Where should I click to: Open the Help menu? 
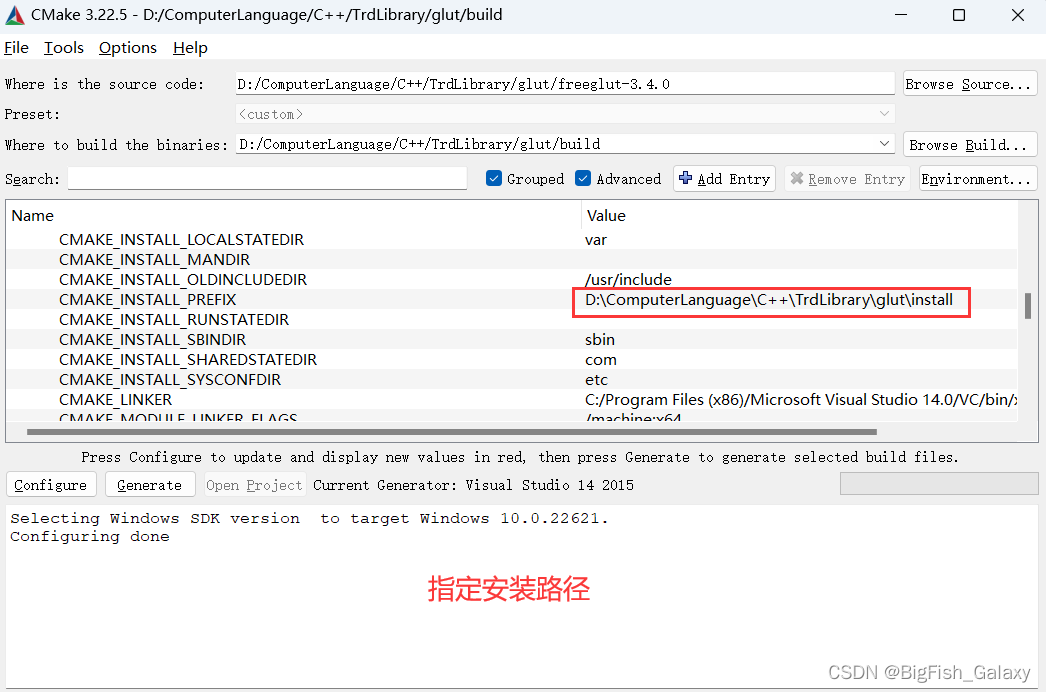[189, 47]
